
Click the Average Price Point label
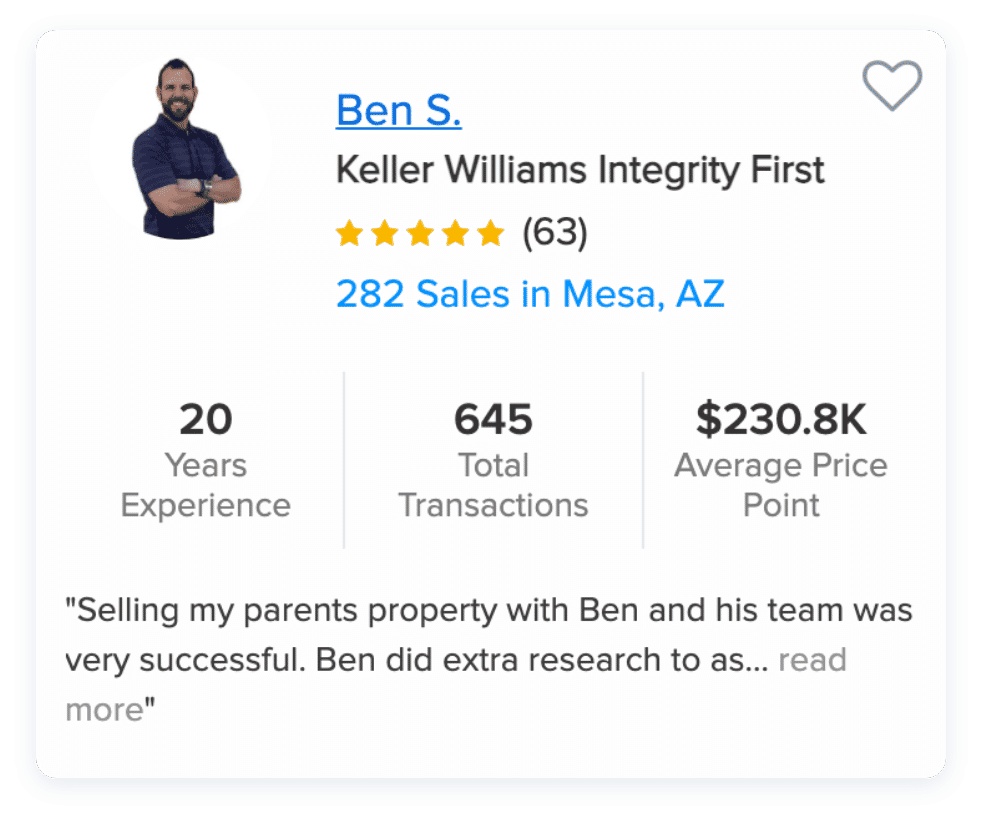[781, 485]
